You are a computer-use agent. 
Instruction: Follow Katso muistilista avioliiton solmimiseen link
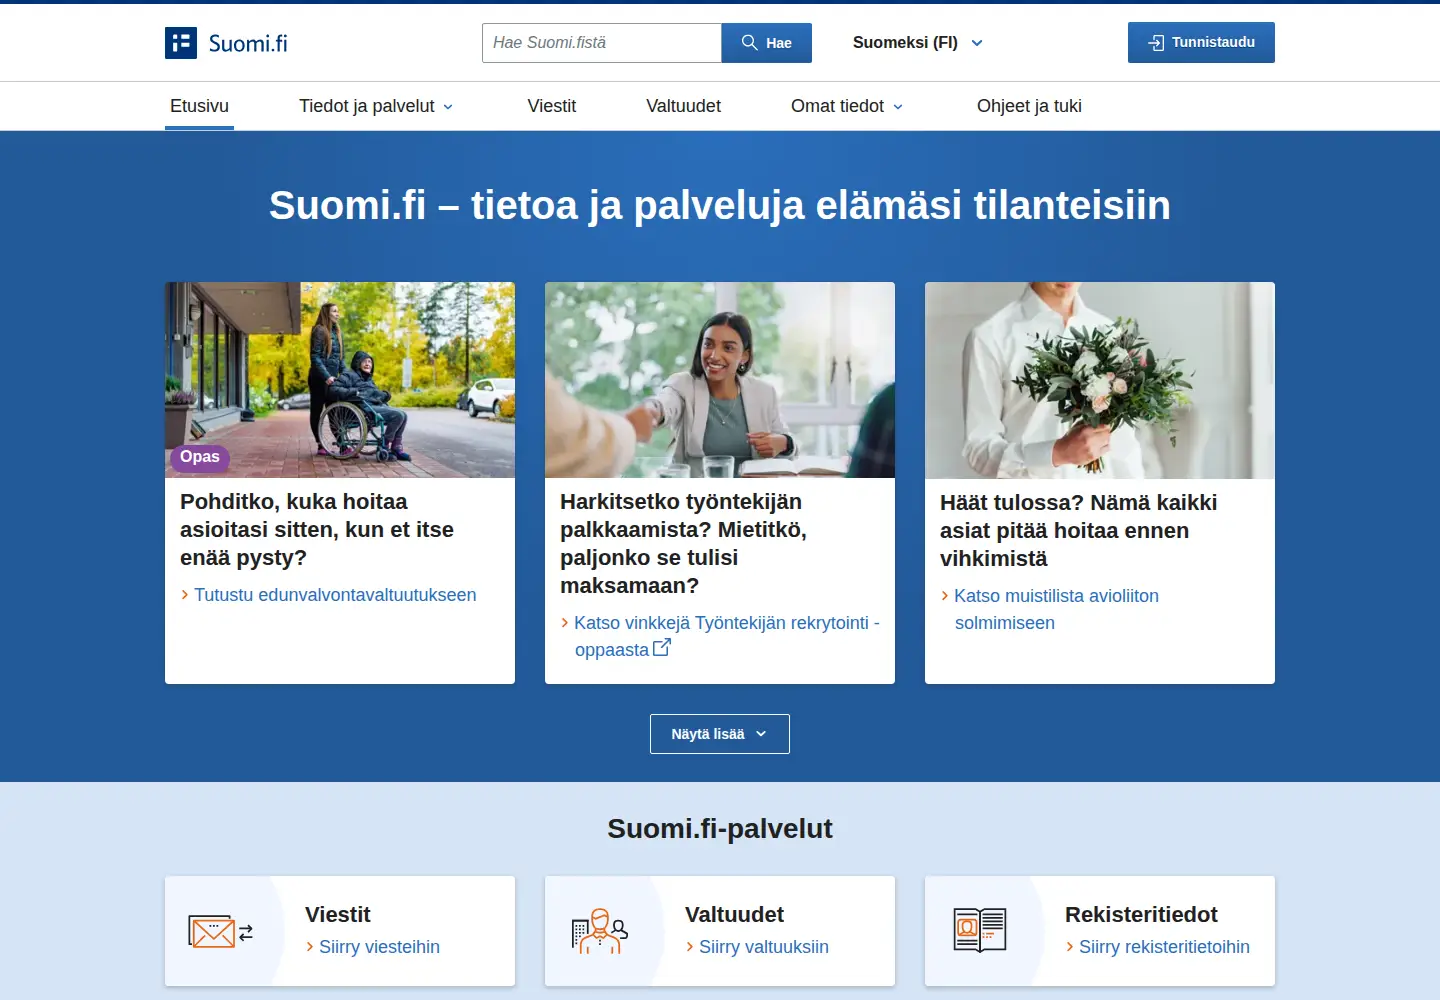(x=1056, y=609)
